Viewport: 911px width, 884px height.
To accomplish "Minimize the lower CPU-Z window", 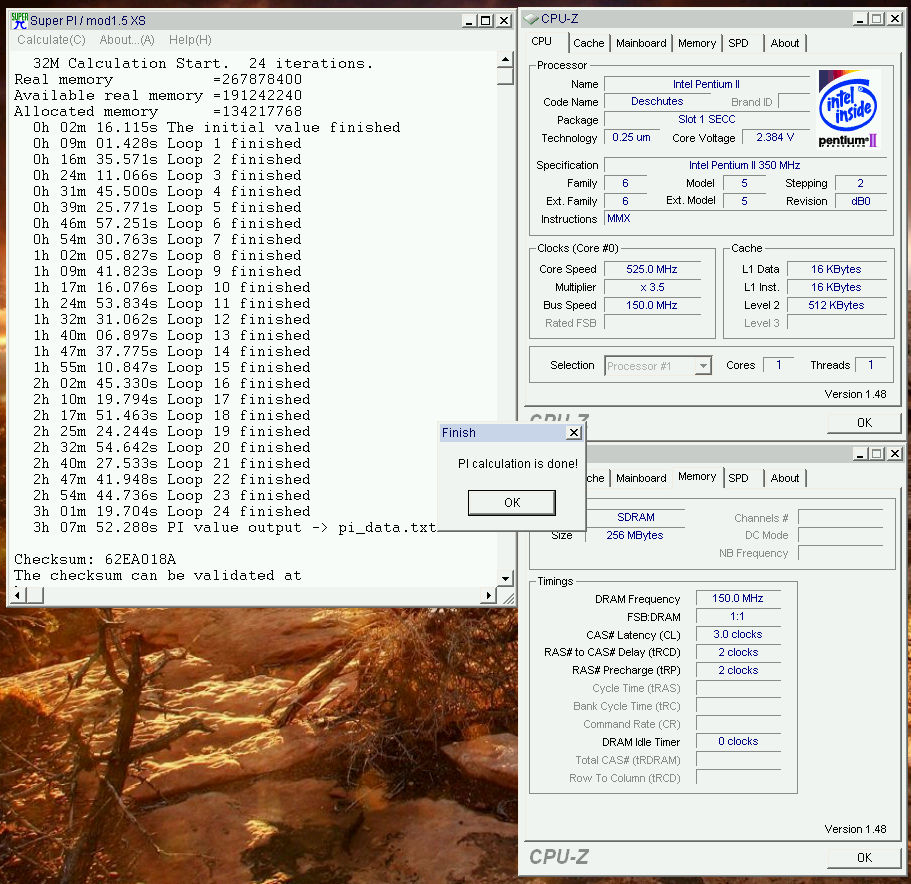I will 860,454.
